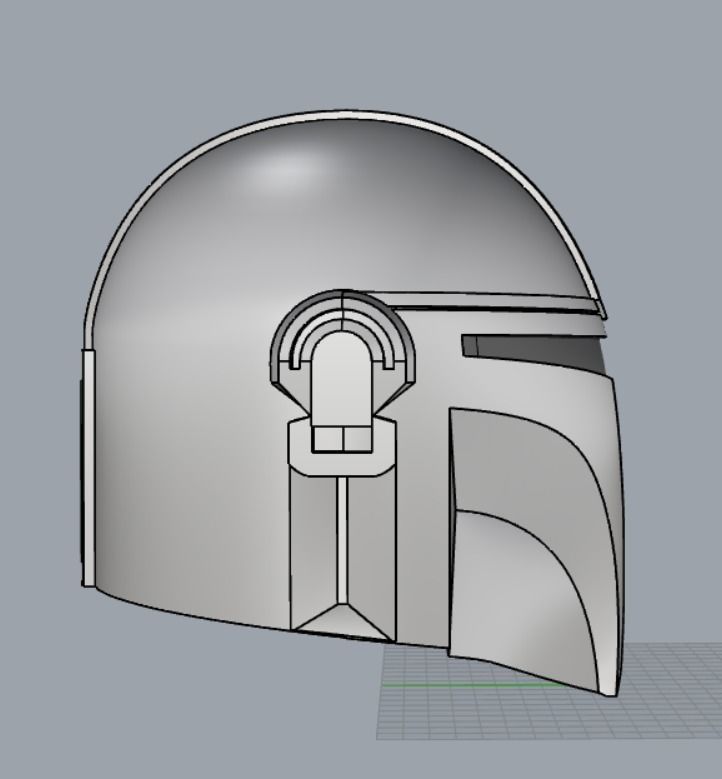
Task: Click the vertical trim strip at helmet rear
Action: [x=88, y=468]
